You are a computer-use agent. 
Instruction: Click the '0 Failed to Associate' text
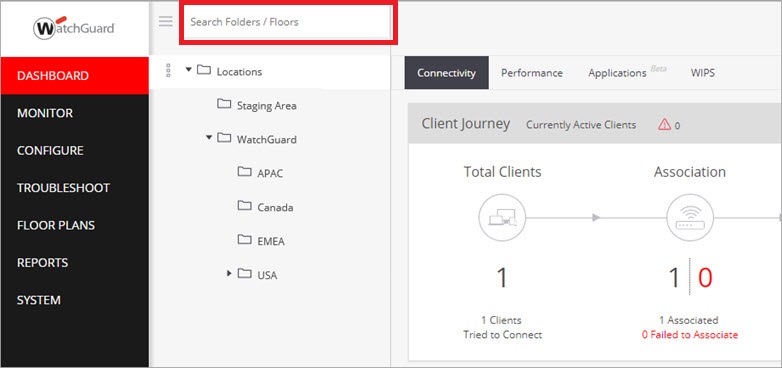click(x=690, y=335)
